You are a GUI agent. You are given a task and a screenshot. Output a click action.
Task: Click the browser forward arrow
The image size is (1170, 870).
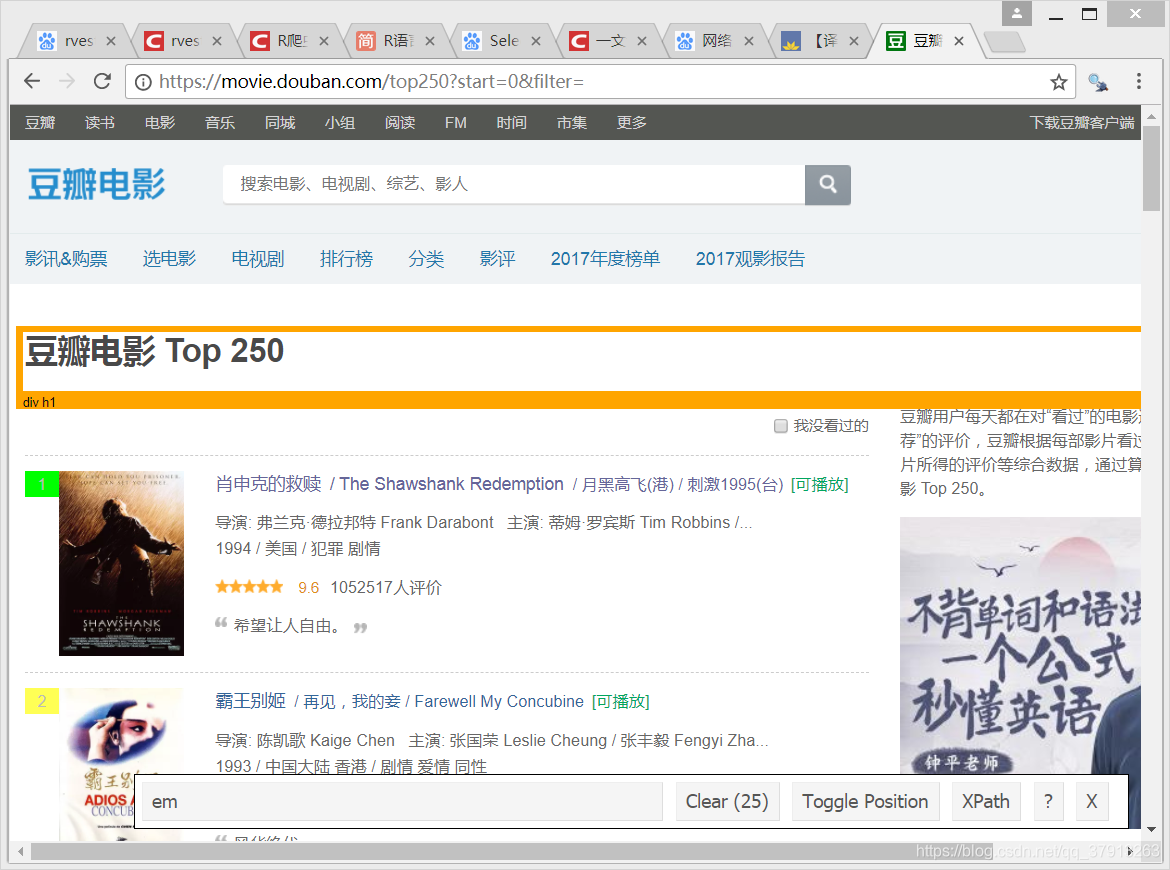pyautogui.click(x=67, y=81)
